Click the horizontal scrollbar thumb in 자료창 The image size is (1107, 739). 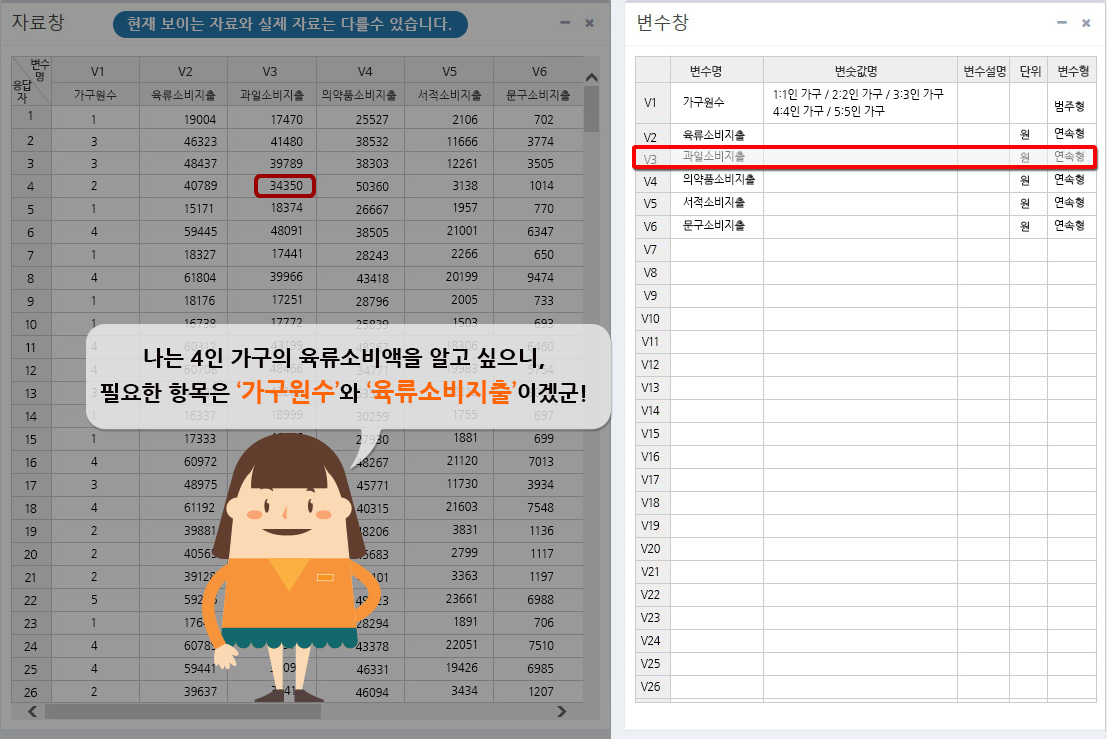pos(183,711)
